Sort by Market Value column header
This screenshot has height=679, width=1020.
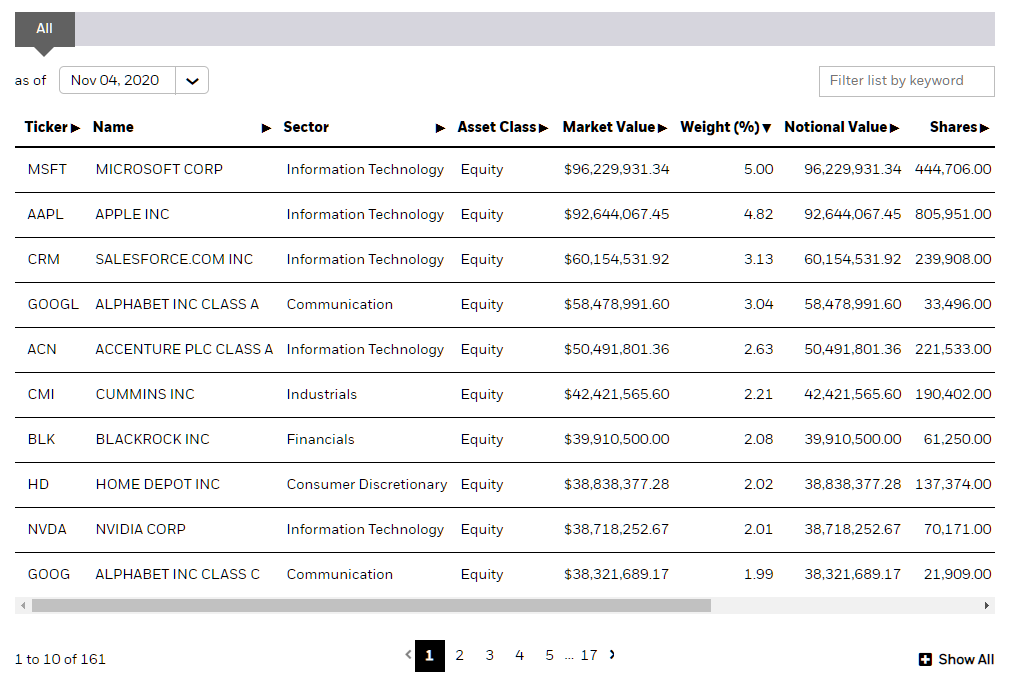615,127
